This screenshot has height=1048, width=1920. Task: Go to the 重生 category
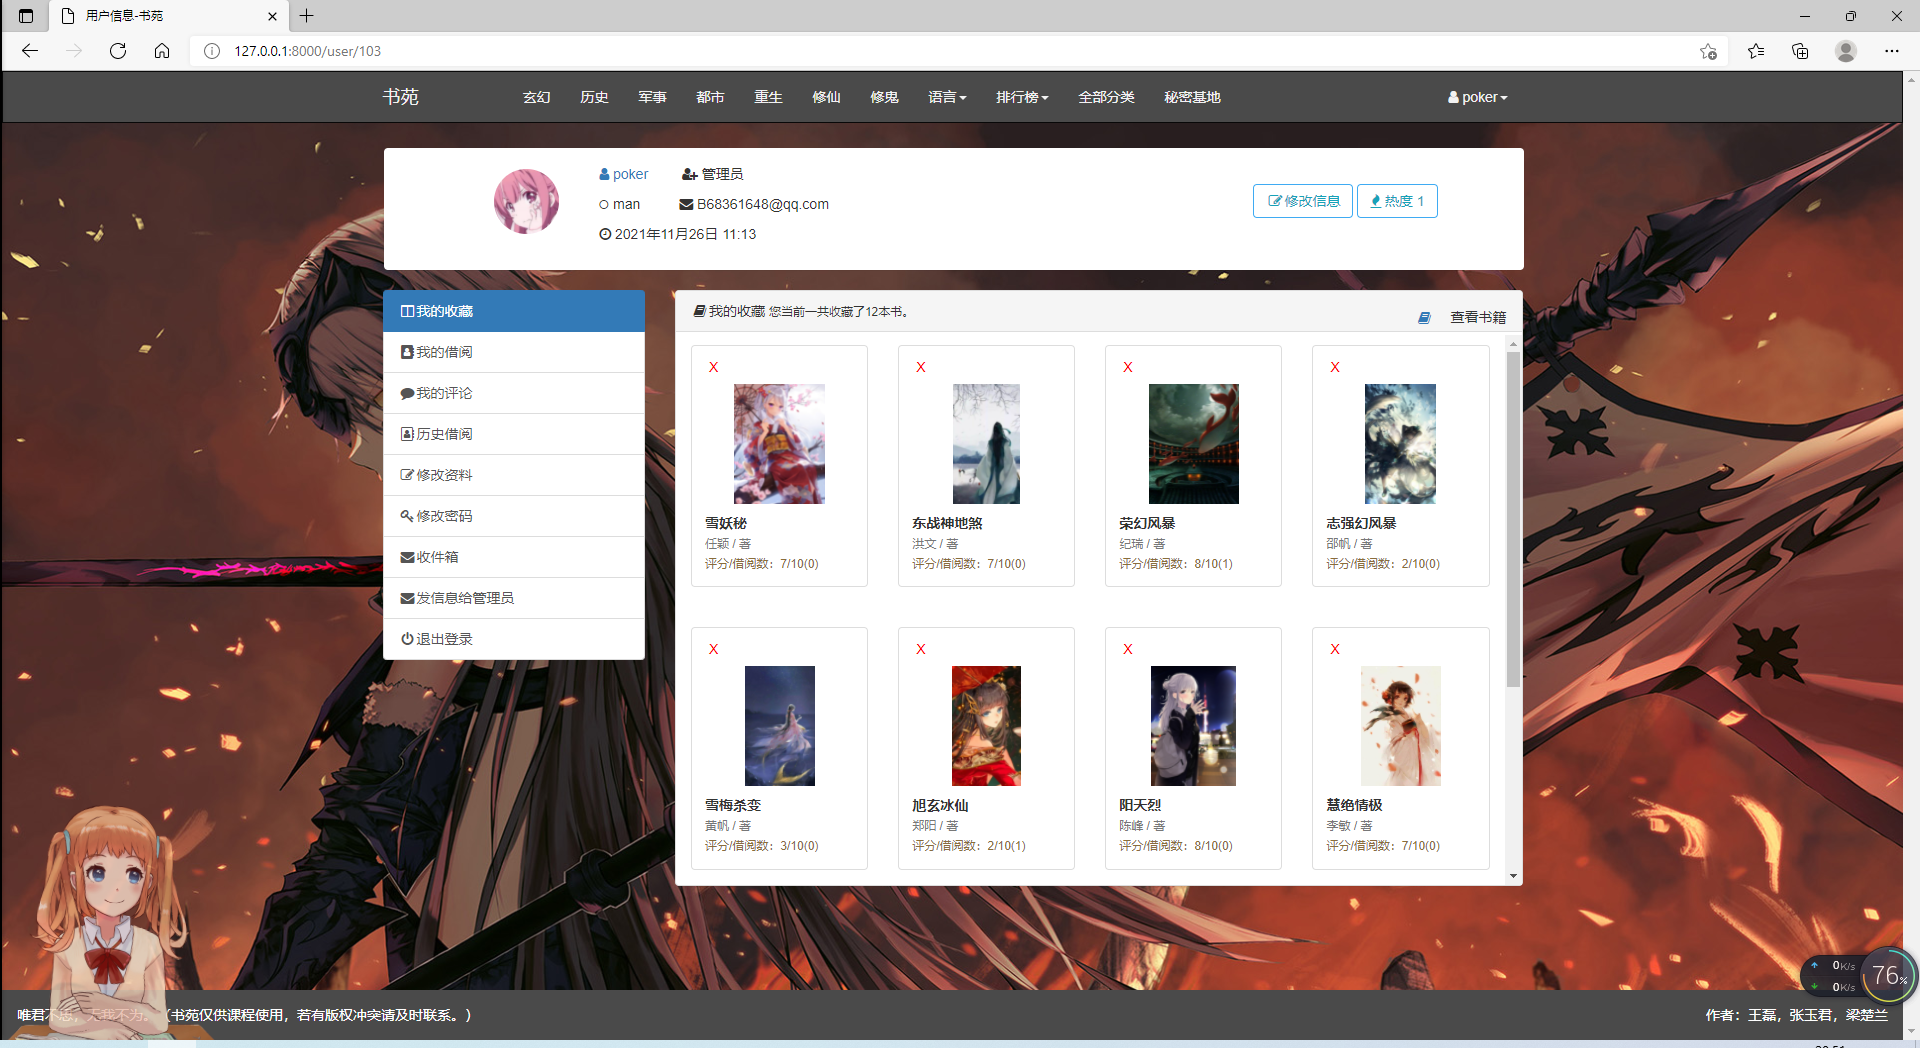point(769,97)
